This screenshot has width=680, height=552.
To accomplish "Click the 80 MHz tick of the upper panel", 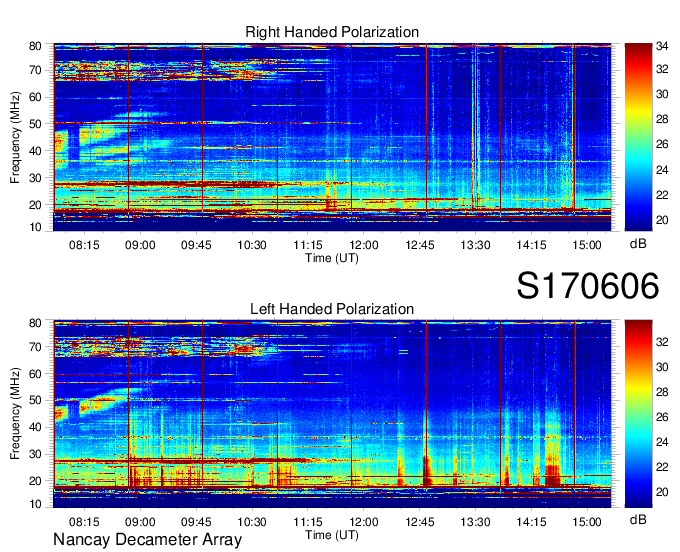I will tap(35, 46).
